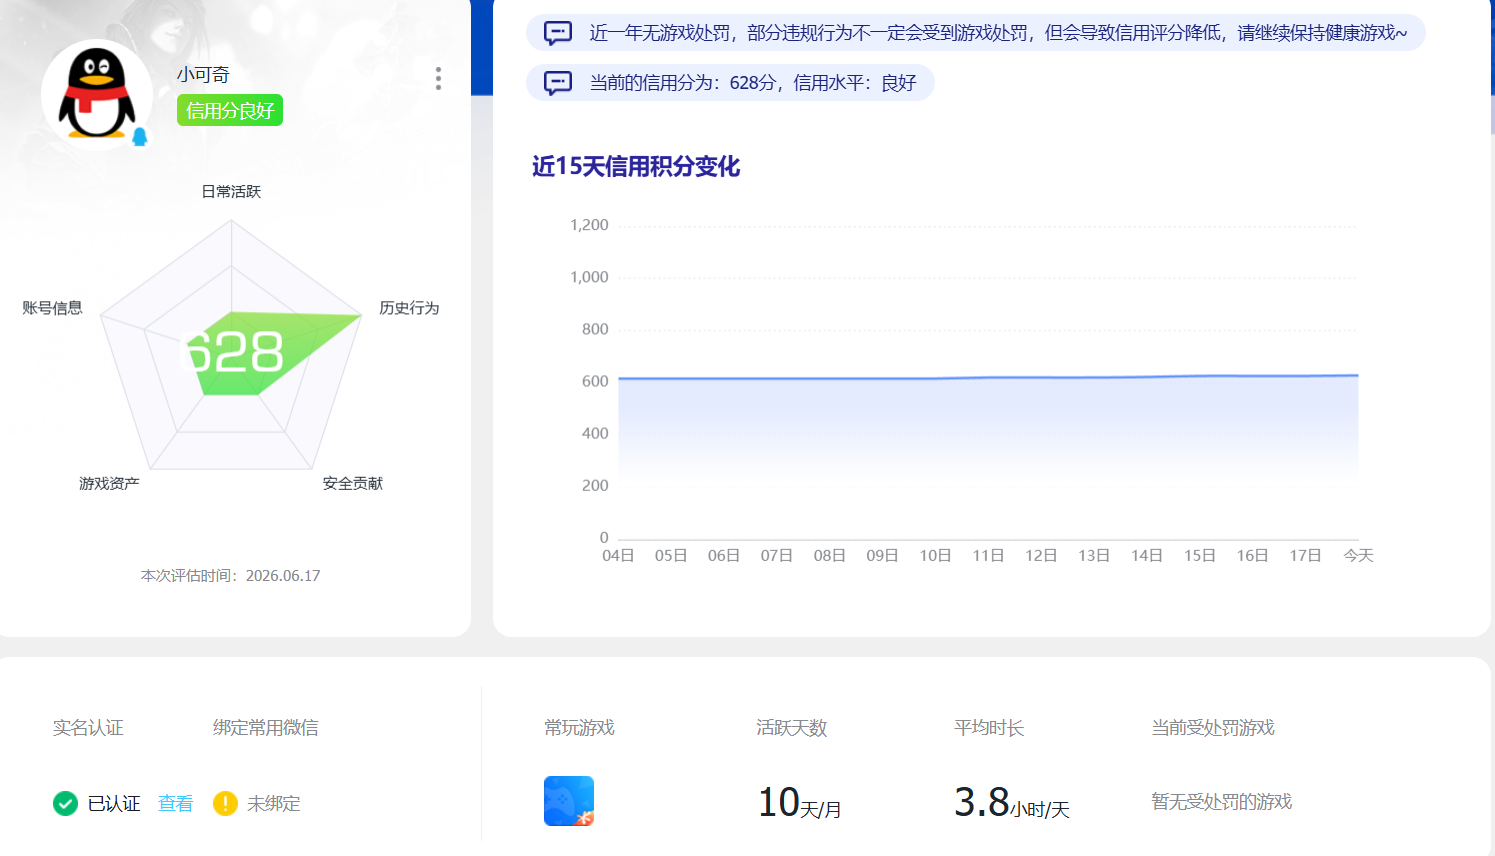This screenshot has height=856, width=1495.
Task: Click the username 小可奇
Action: pyautogui.click(x=203, y=74)
